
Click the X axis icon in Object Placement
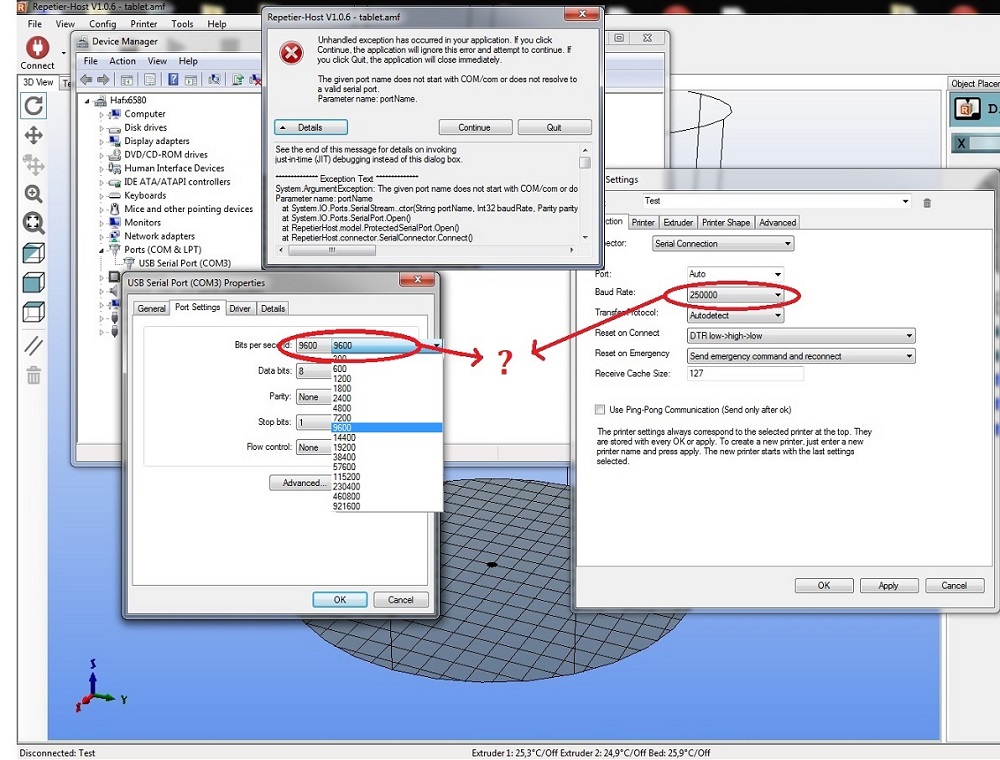[x=961, y=143]
